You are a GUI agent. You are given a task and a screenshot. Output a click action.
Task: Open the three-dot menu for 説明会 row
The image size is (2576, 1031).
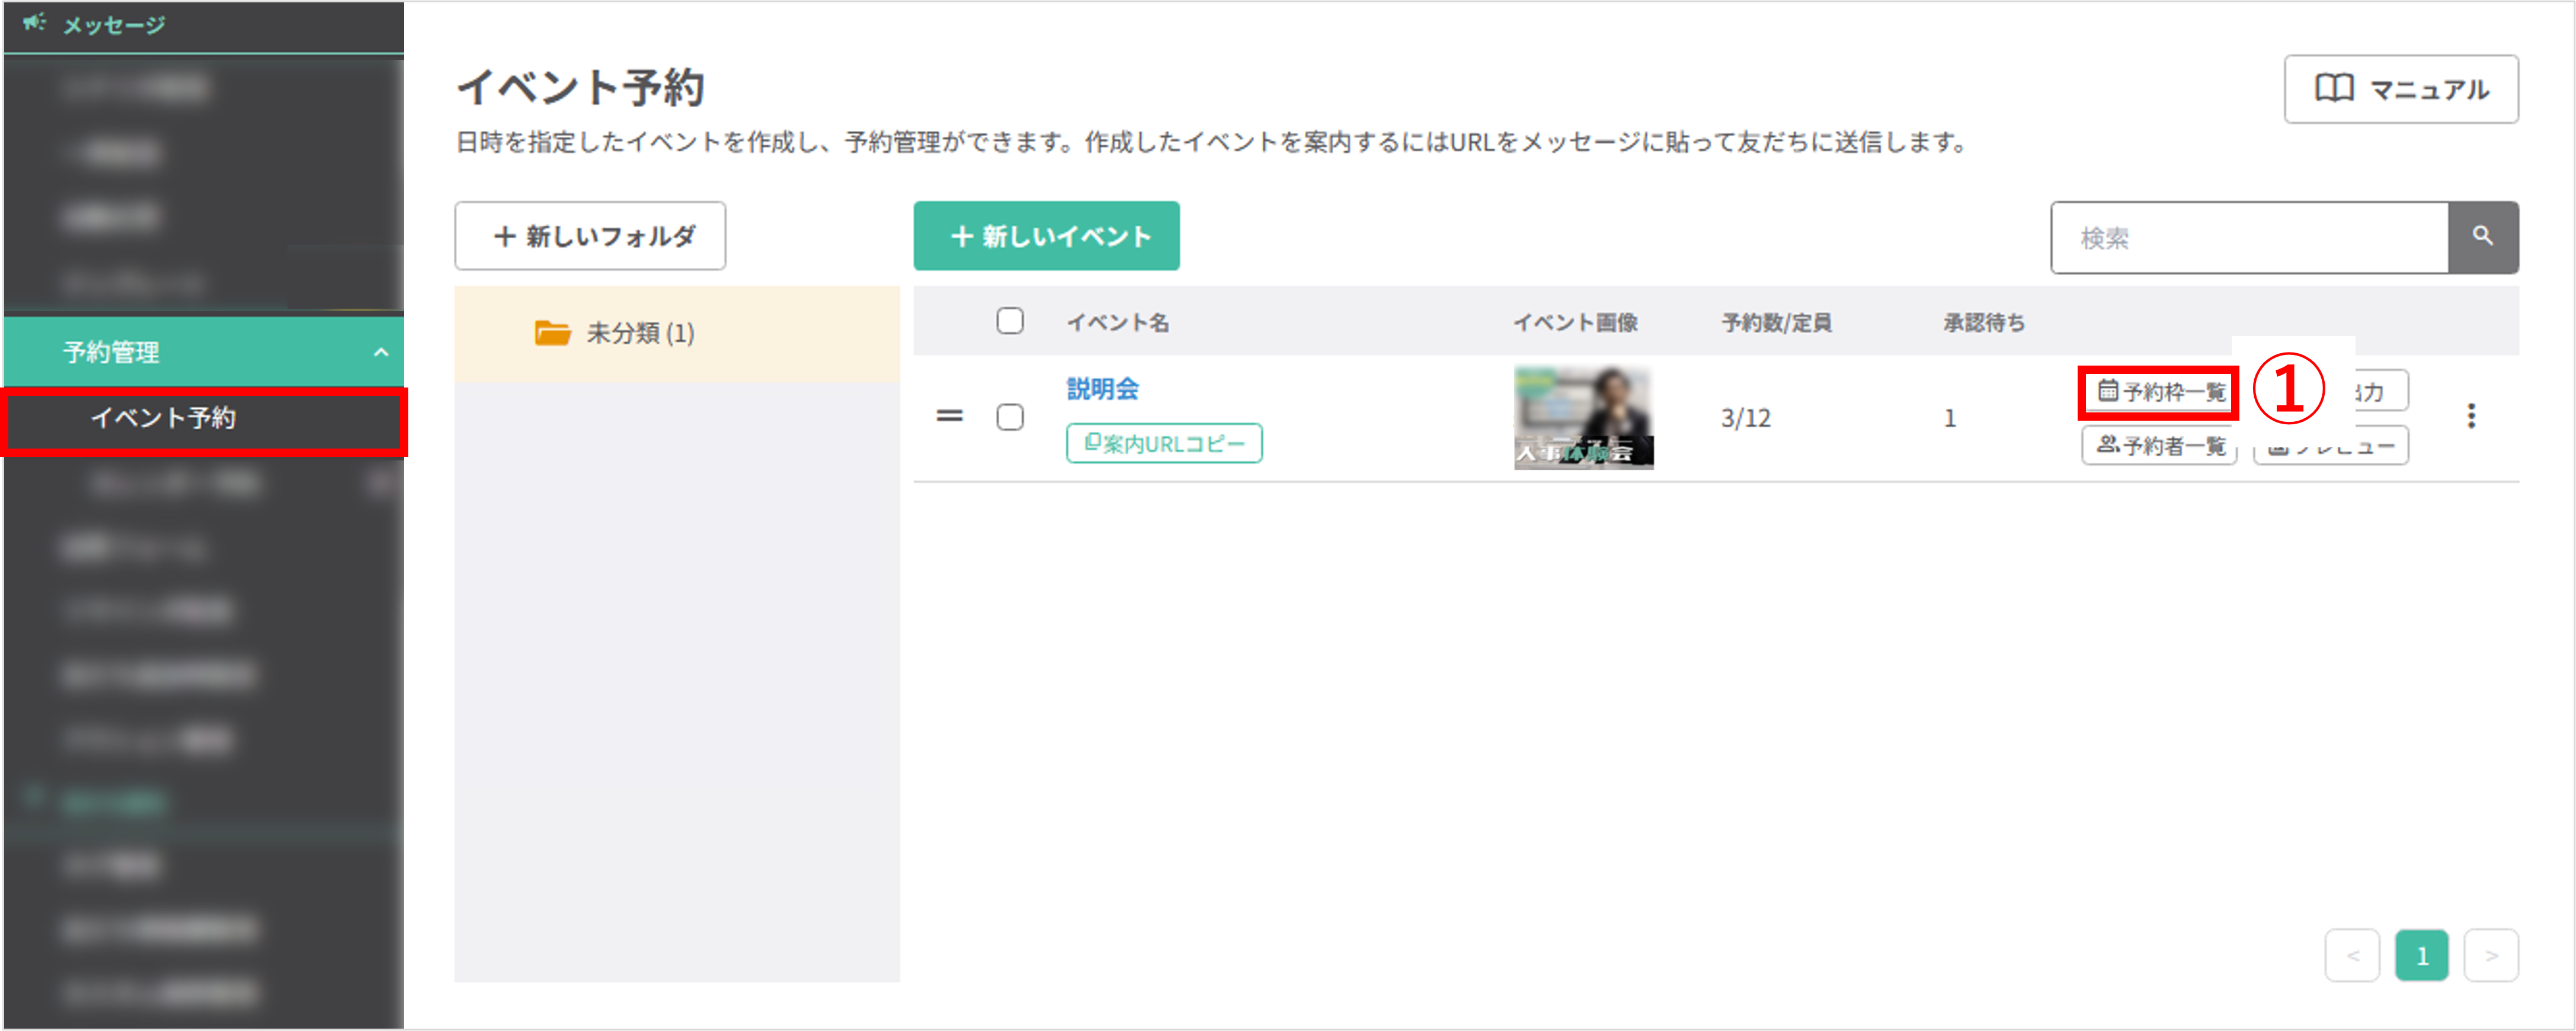(x=2471, y=416)
